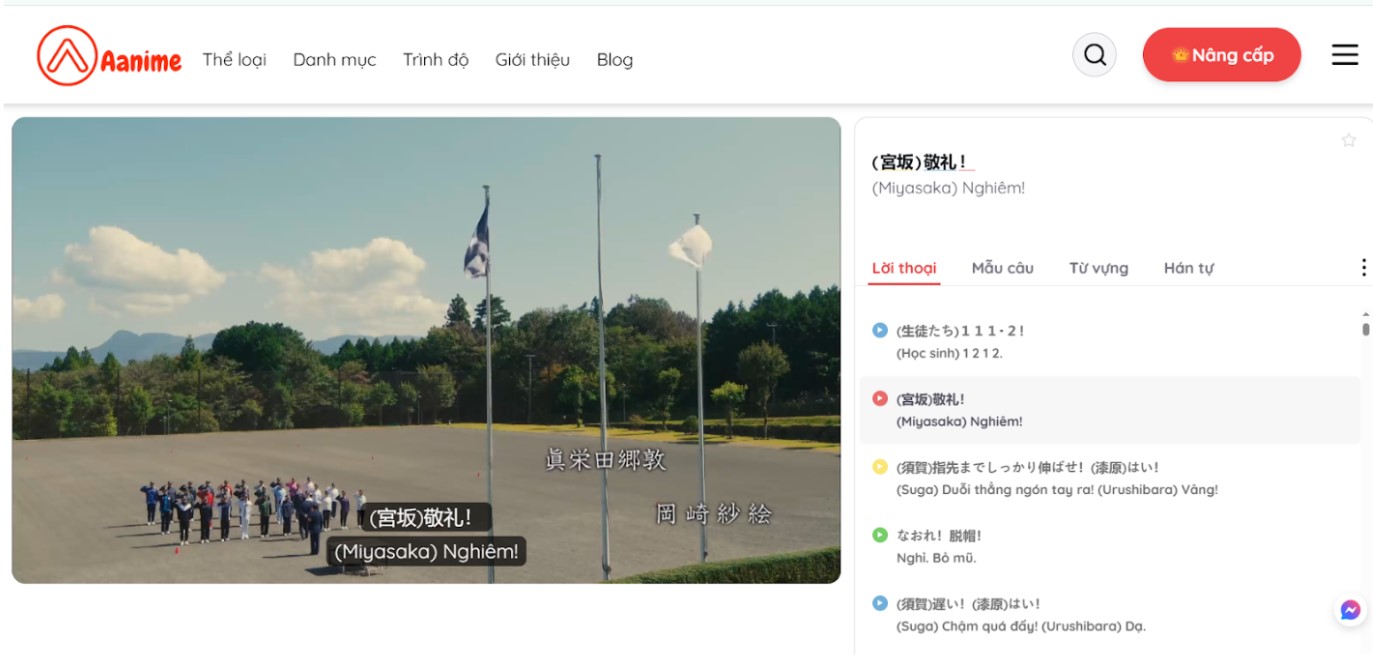Play the green なおれ！脱帽！ line
Image resolution: width=1373 pixels, height=659 pixels.
(880, 535)
